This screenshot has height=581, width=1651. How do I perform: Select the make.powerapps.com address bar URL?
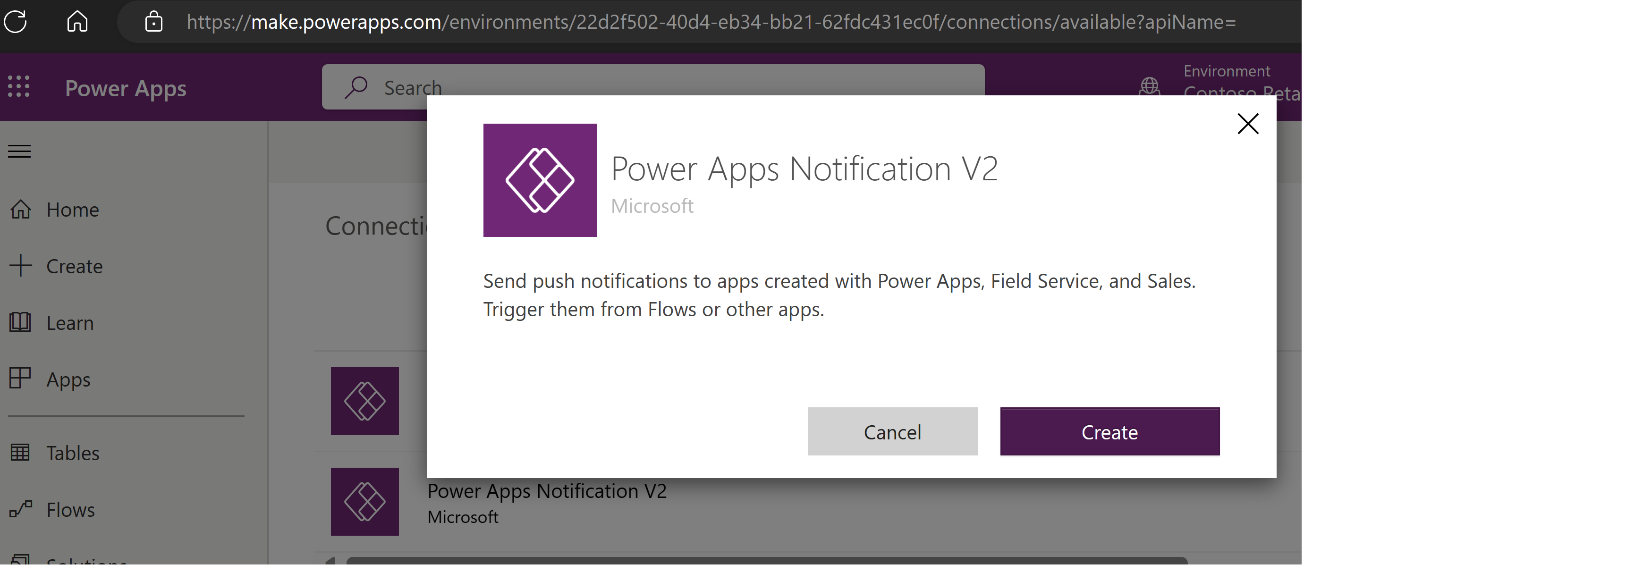click(x=711, y=22)
